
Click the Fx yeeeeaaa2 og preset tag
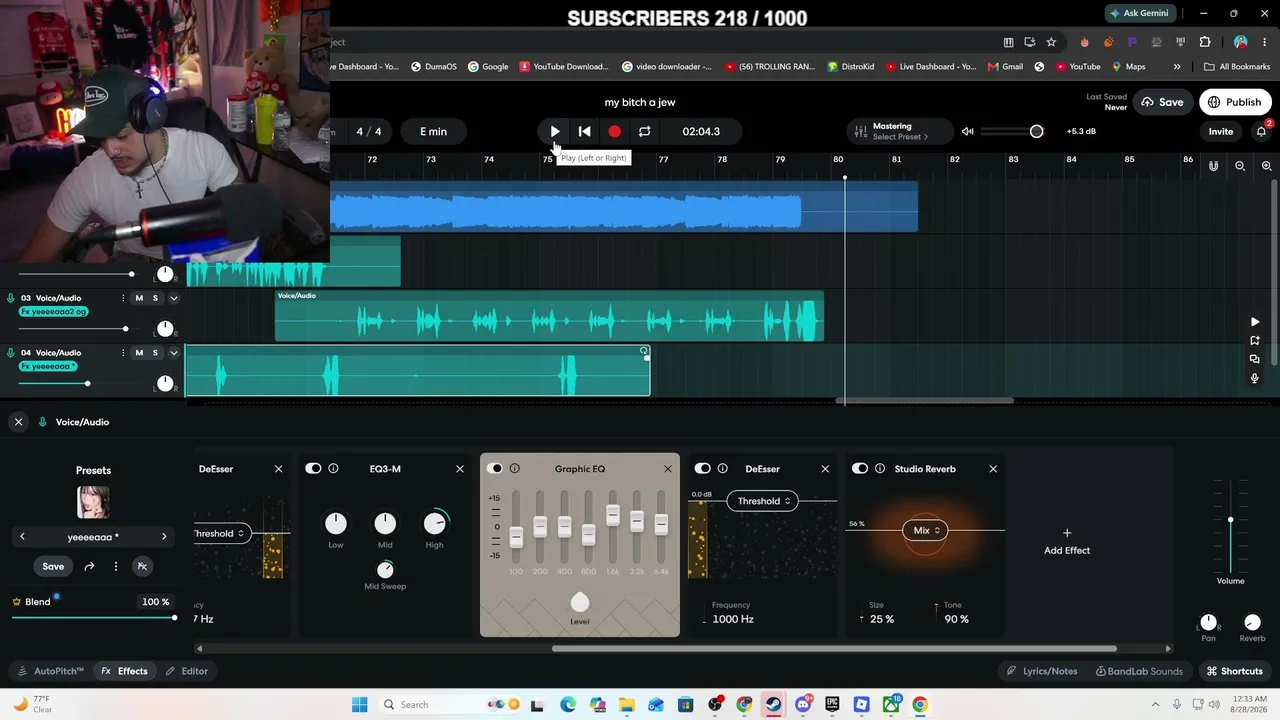pos(54,312)
